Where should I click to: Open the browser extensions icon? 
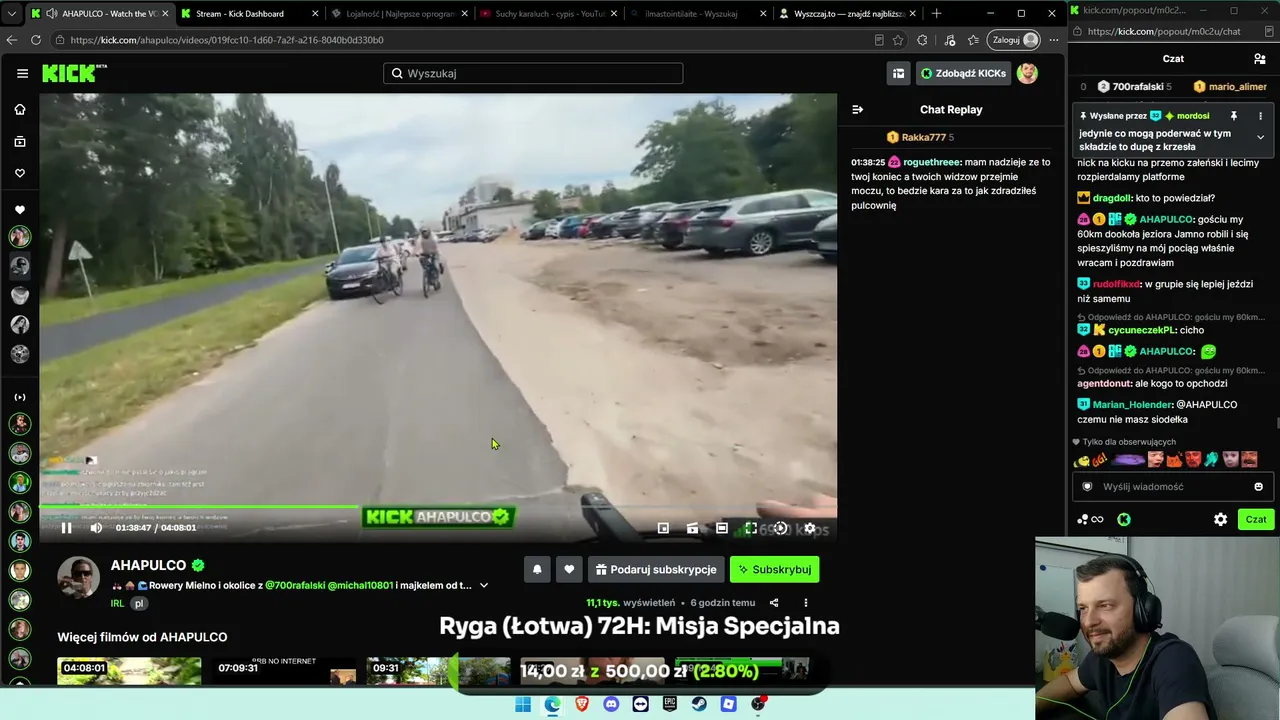pyautogui.click(x=922, y=40)
